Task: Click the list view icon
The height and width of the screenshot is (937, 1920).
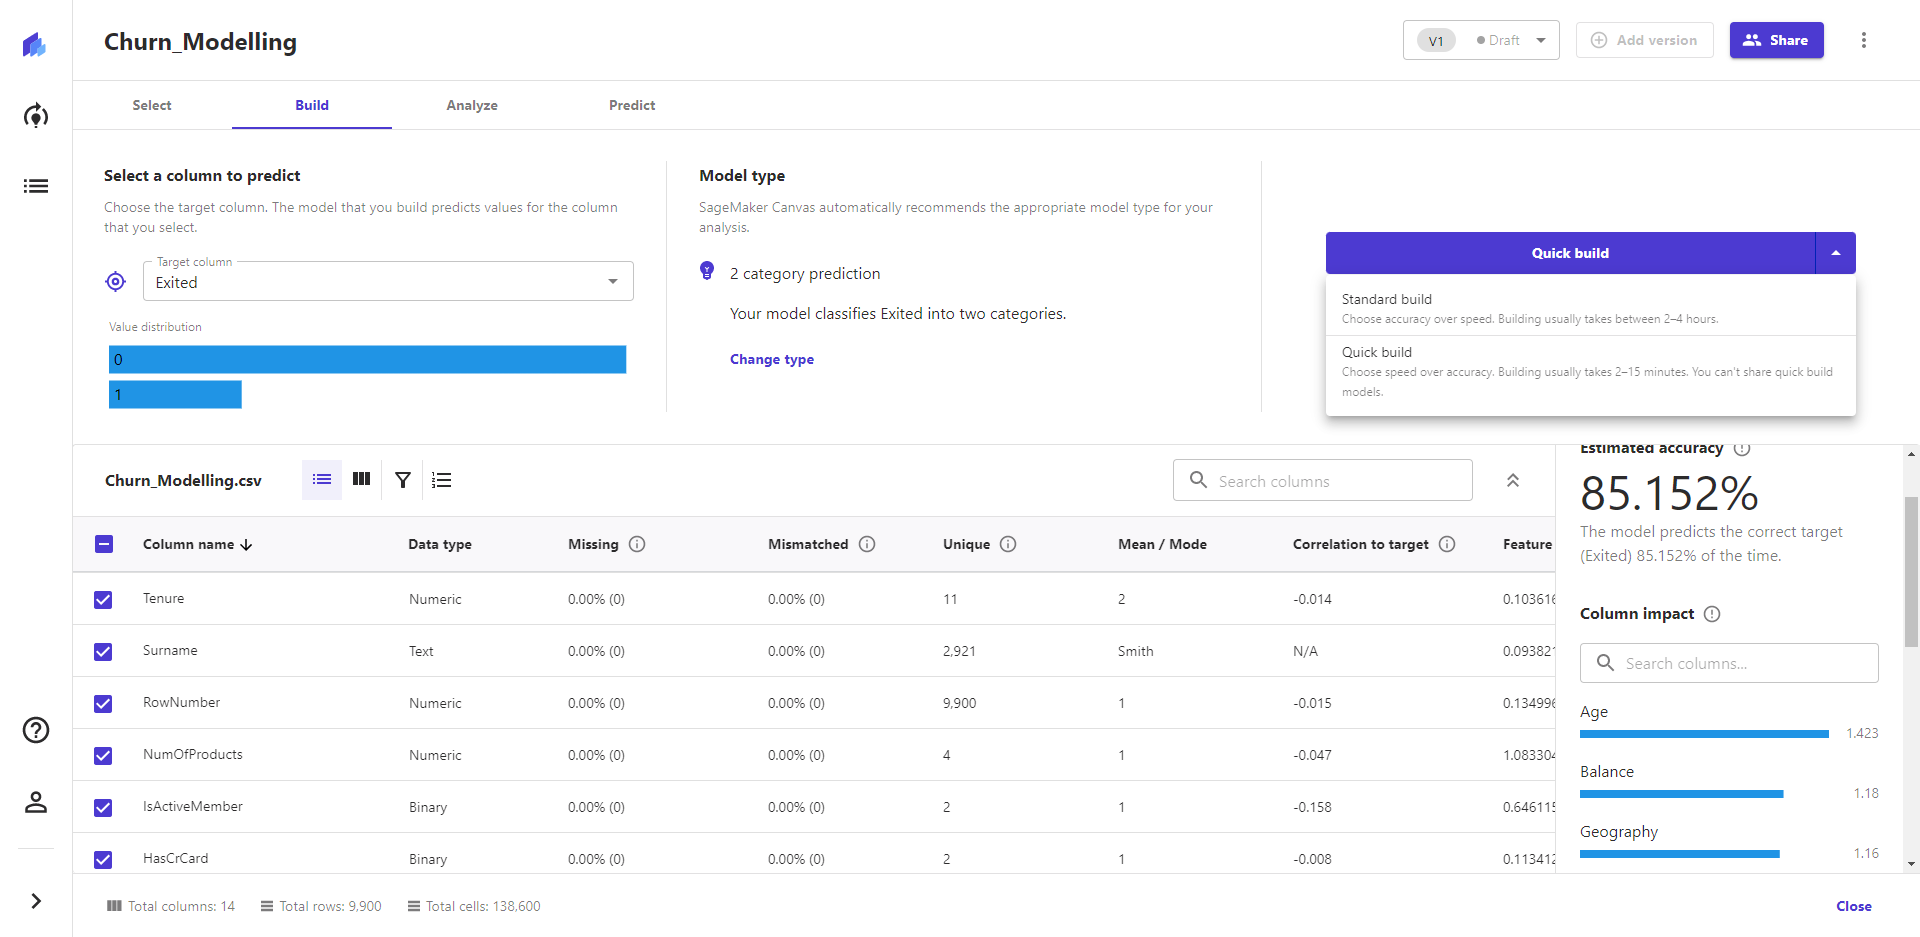Action: click(x=321, y=480)
